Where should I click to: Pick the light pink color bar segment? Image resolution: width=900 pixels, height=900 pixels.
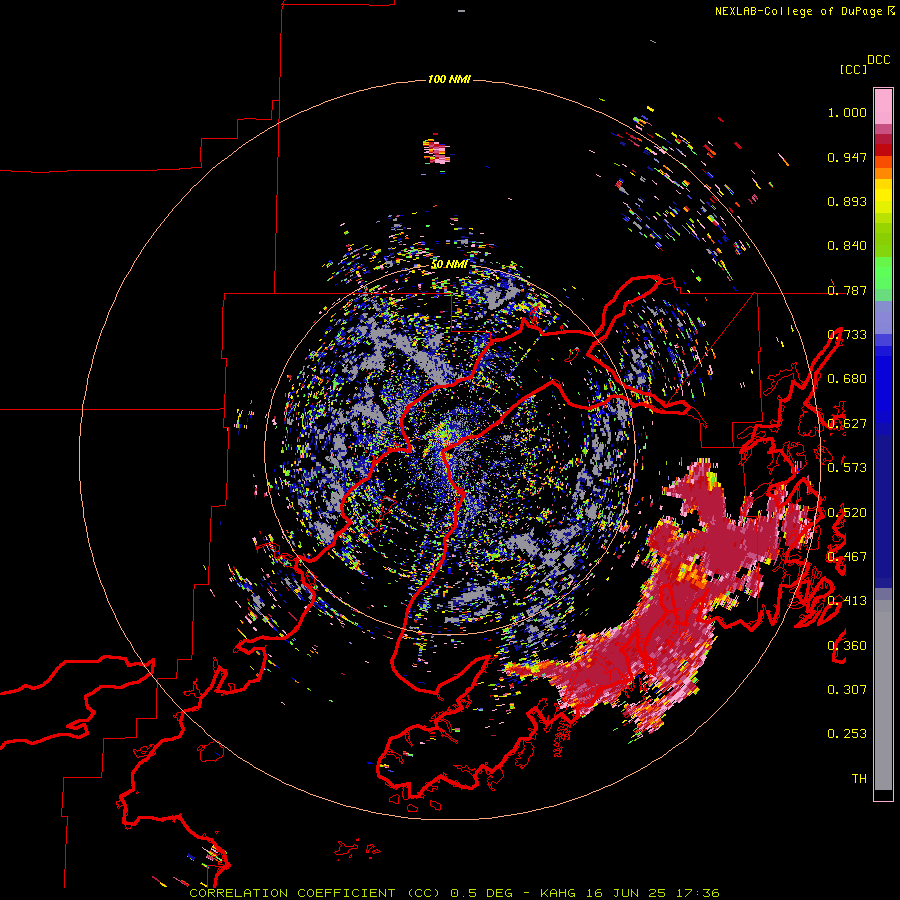coord(883,106)
